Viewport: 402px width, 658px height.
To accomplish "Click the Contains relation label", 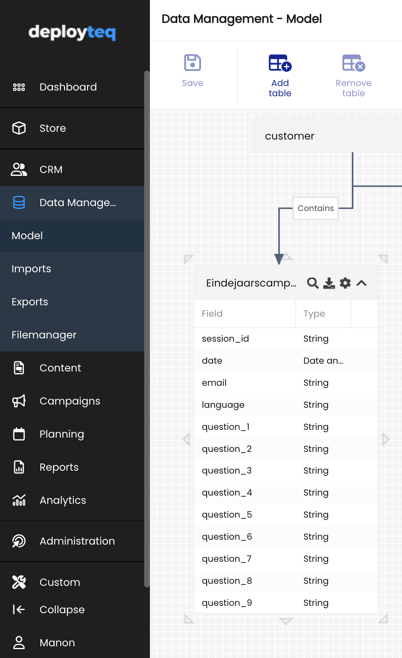I will point(316,208).
